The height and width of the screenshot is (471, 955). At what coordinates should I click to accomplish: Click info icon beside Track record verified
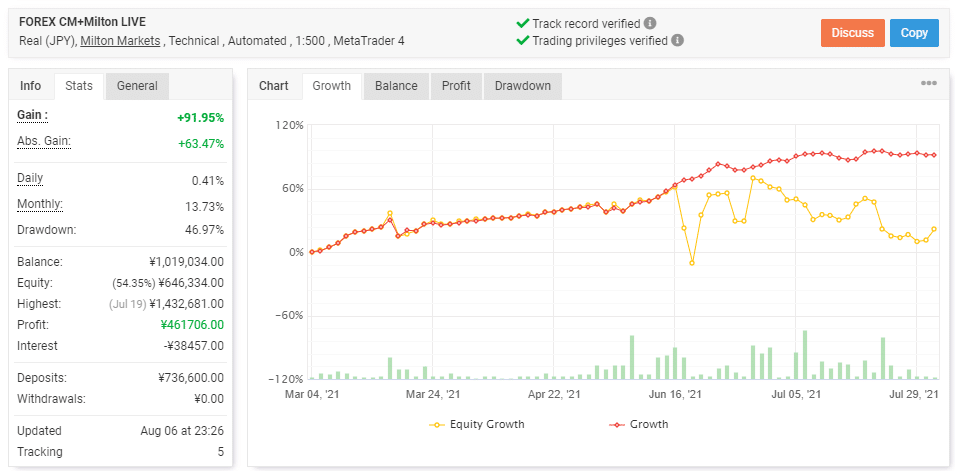coord(650,23)
